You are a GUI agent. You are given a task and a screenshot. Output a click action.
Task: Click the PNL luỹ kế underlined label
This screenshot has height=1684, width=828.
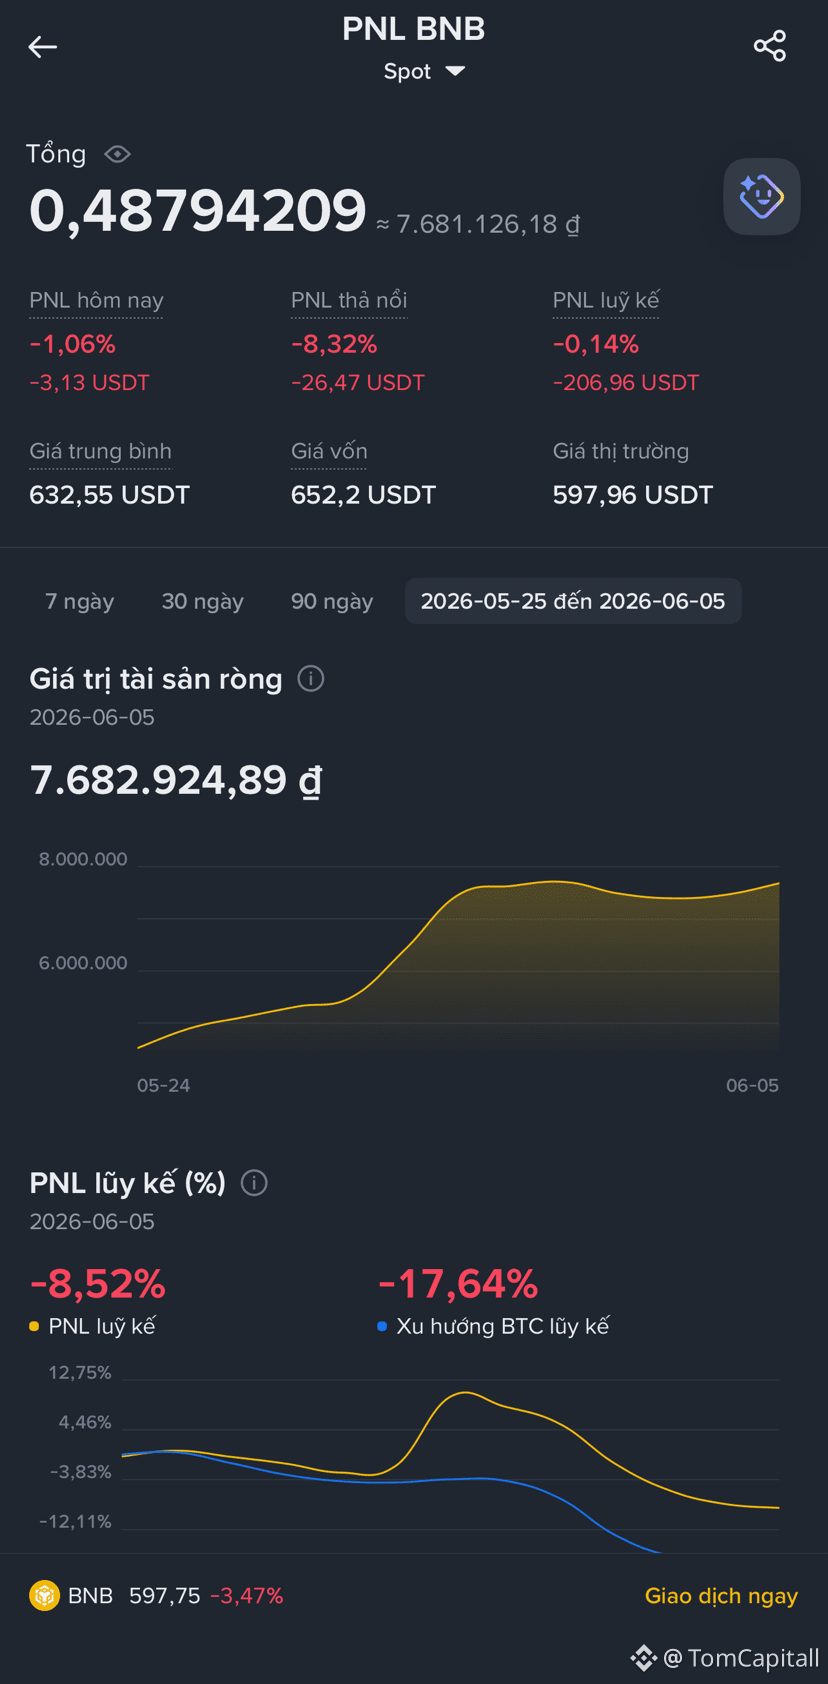pos(606,301)
